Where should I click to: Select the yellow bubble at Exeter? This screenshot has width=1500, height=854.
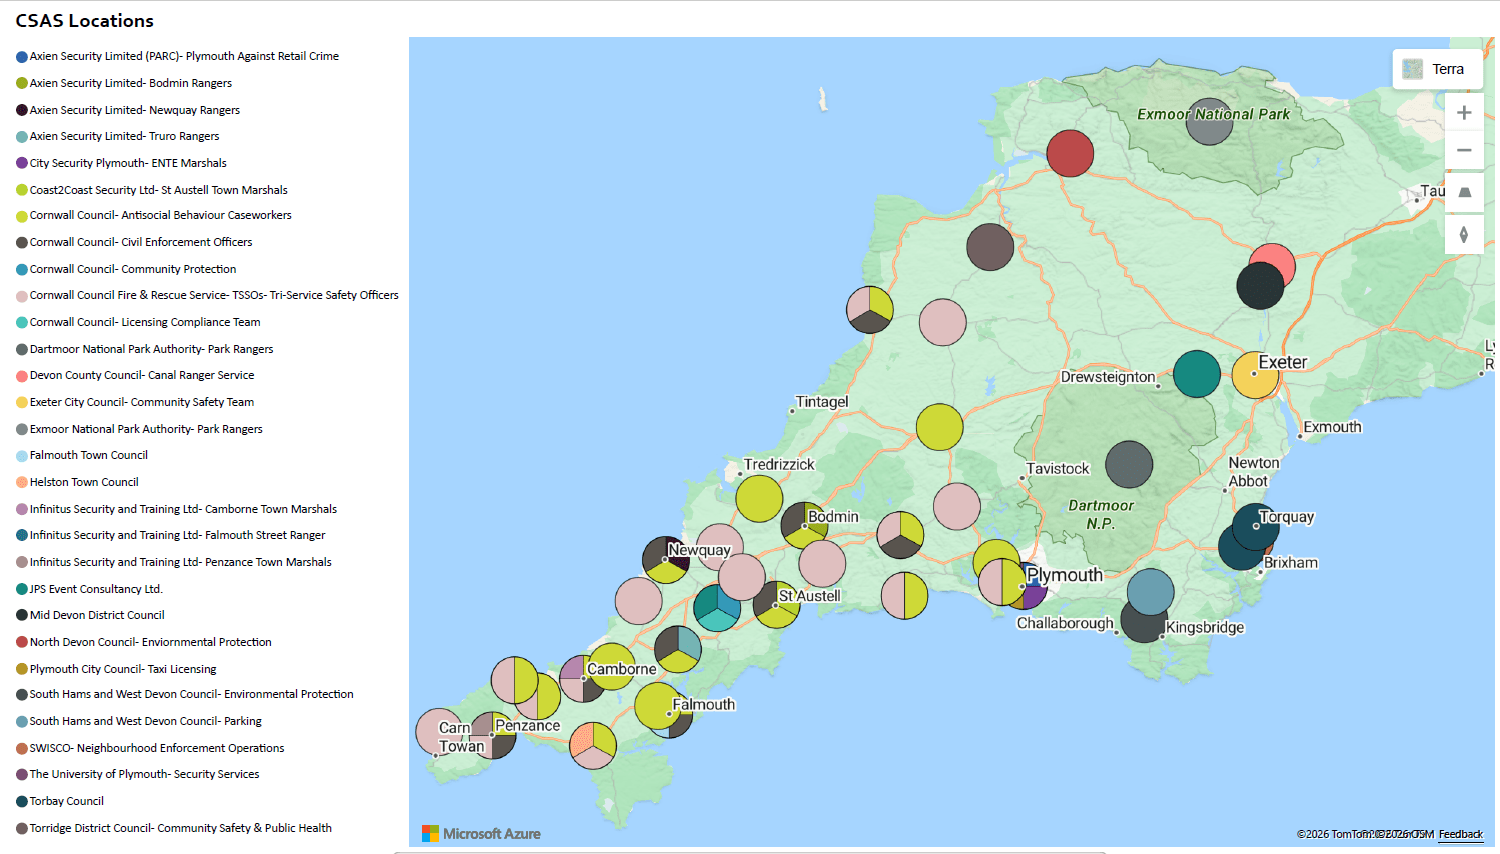(x=1255, y=375)
